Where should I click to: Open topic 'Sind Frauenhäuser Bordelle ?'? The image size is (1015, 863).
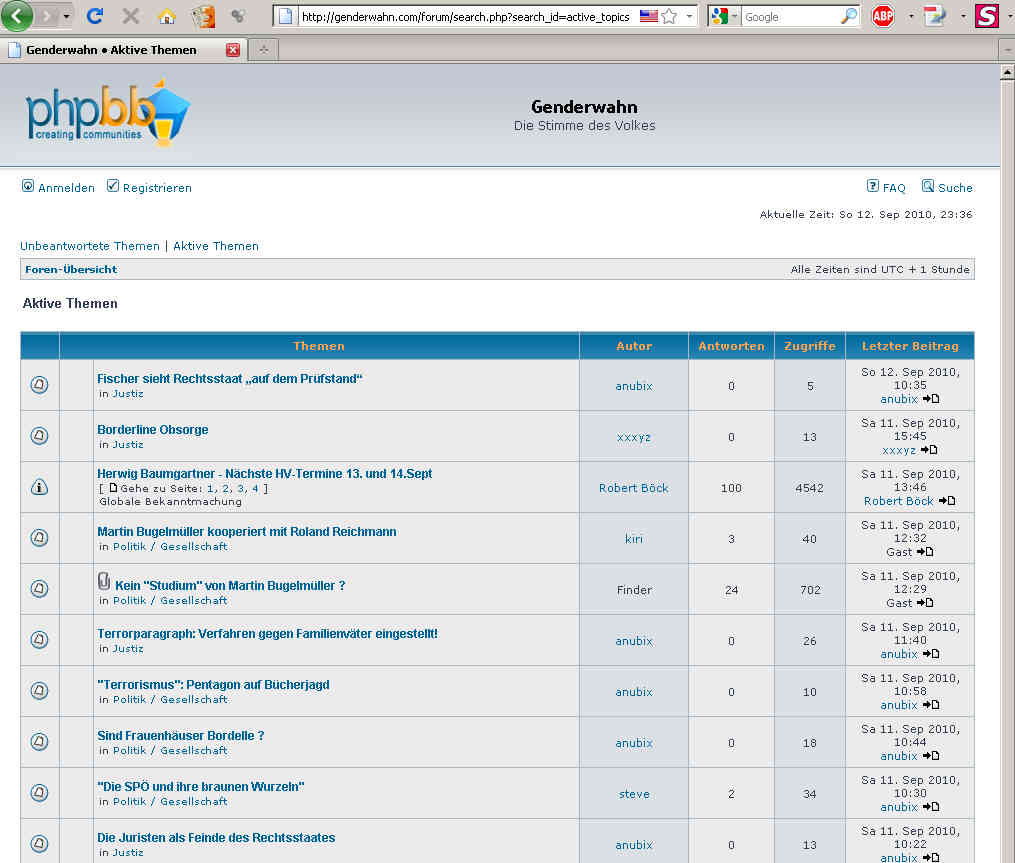pos(180,735)
